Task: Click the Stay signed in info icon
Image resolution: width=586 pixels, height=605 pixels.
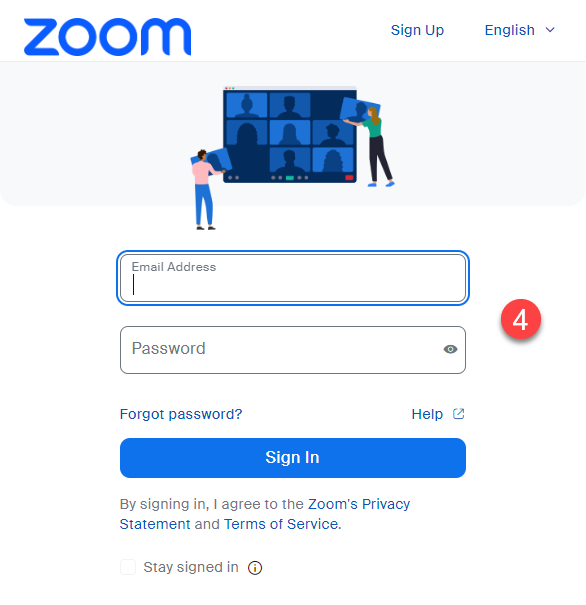Action: [255, 568]
